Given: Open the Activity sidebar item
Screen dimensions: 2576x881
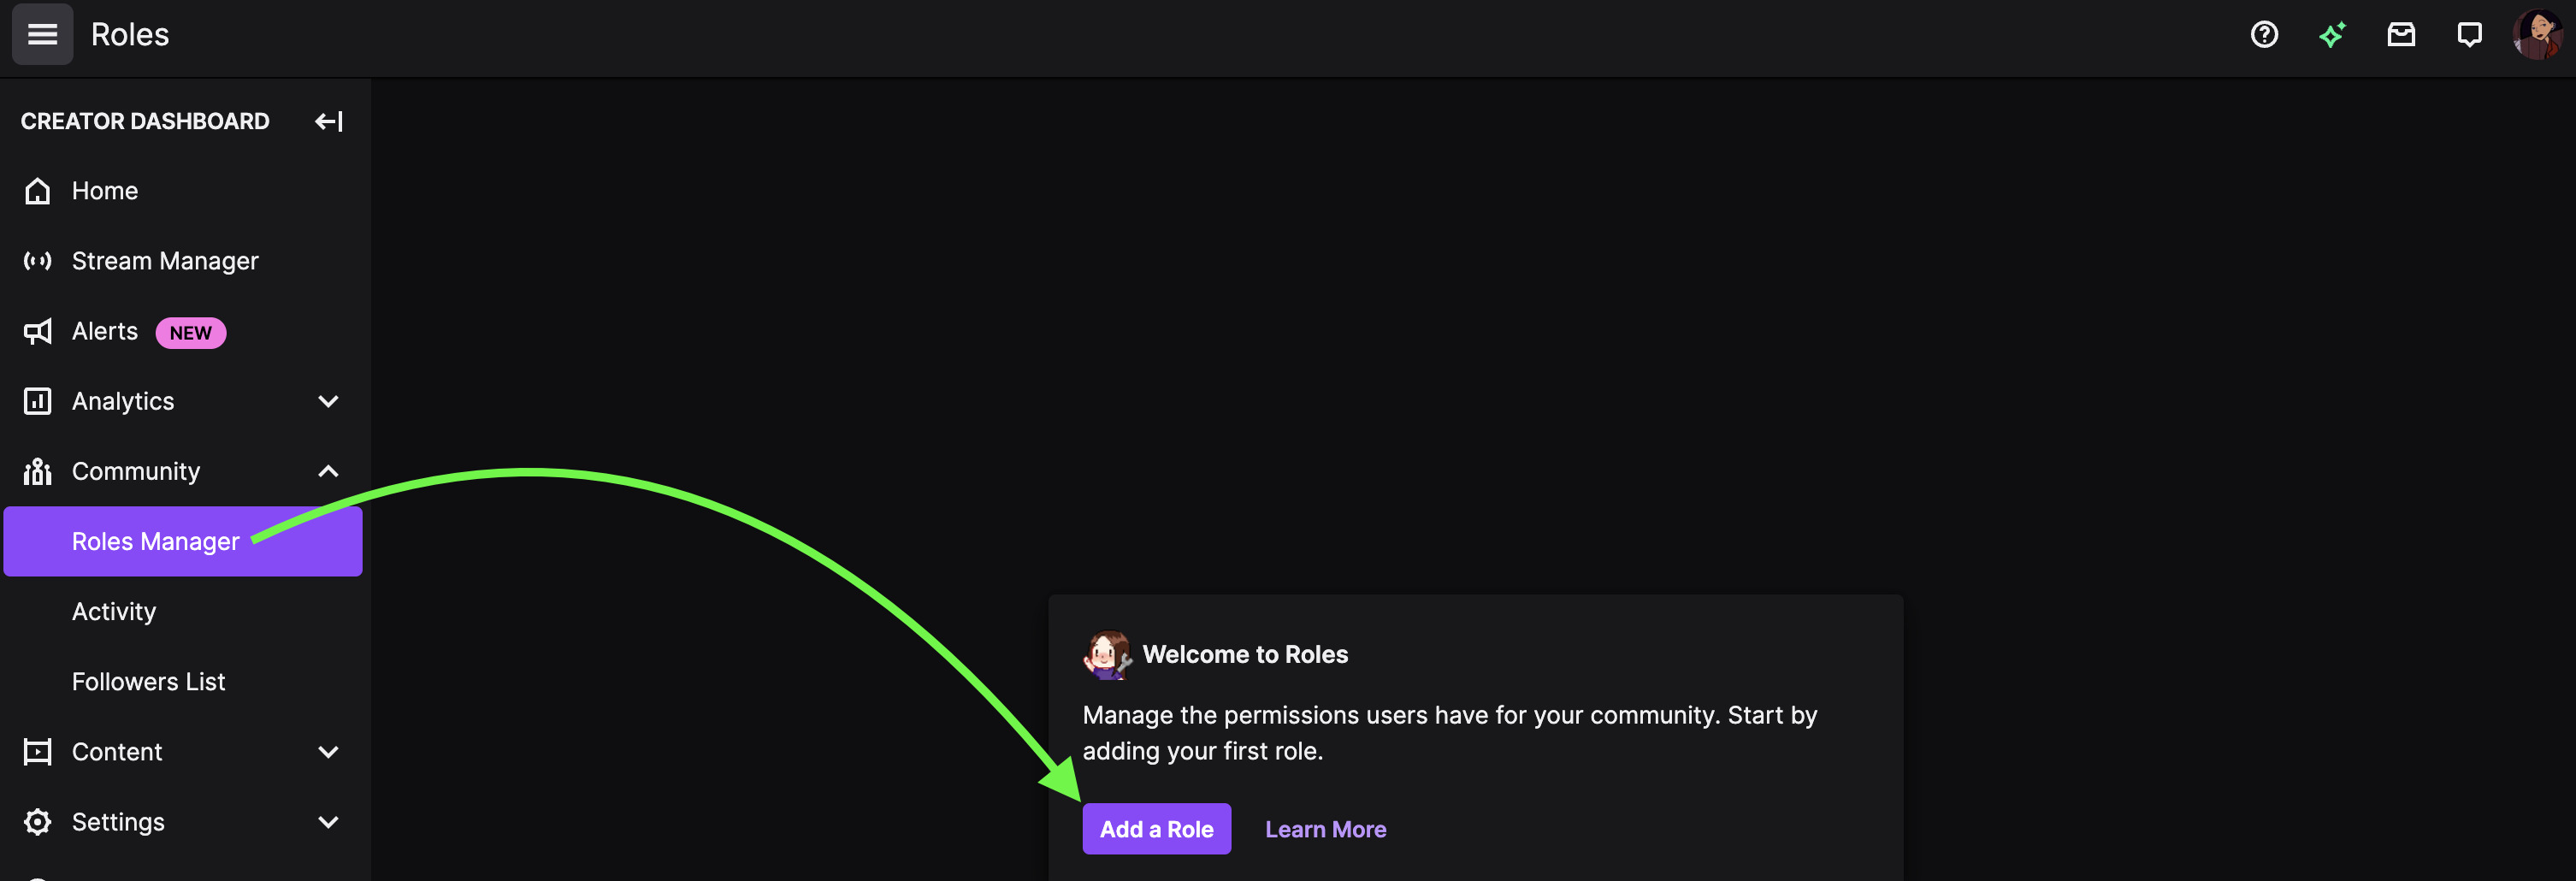Looking at the screenshot, I should point(114,611).
